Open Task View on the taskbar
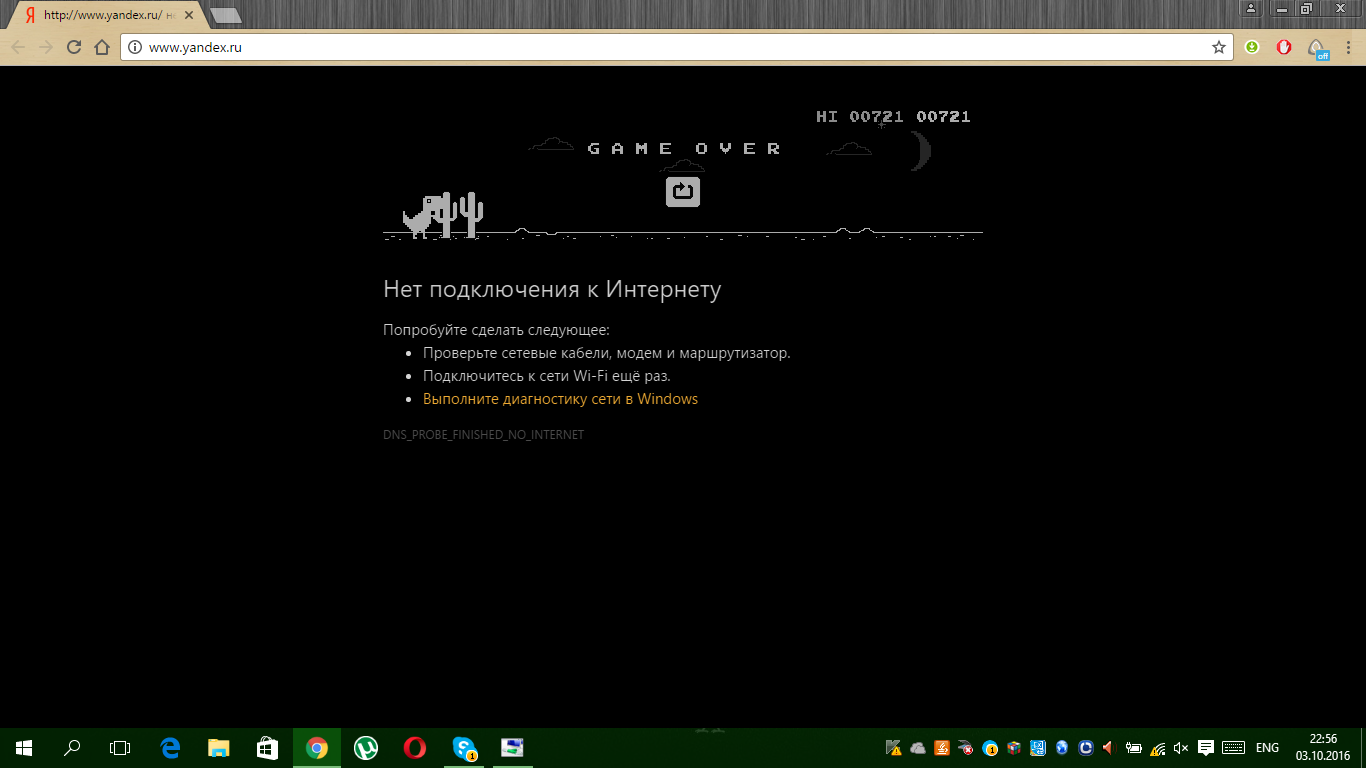This screenshot has width=1366, height=768. click(120, 747)
